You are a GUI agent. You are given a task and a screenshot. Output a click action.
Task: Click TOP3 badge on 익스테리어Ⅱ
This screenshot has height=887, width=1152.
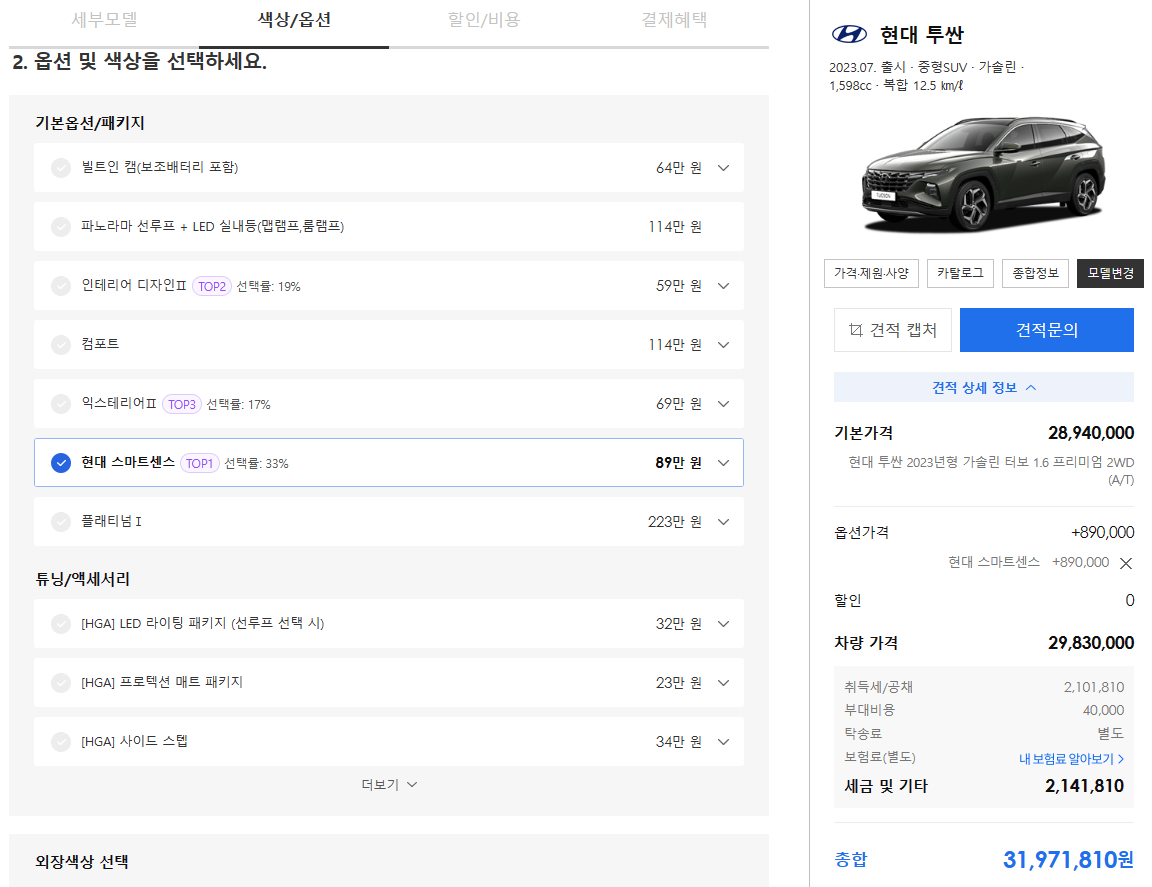coord(181,404)
